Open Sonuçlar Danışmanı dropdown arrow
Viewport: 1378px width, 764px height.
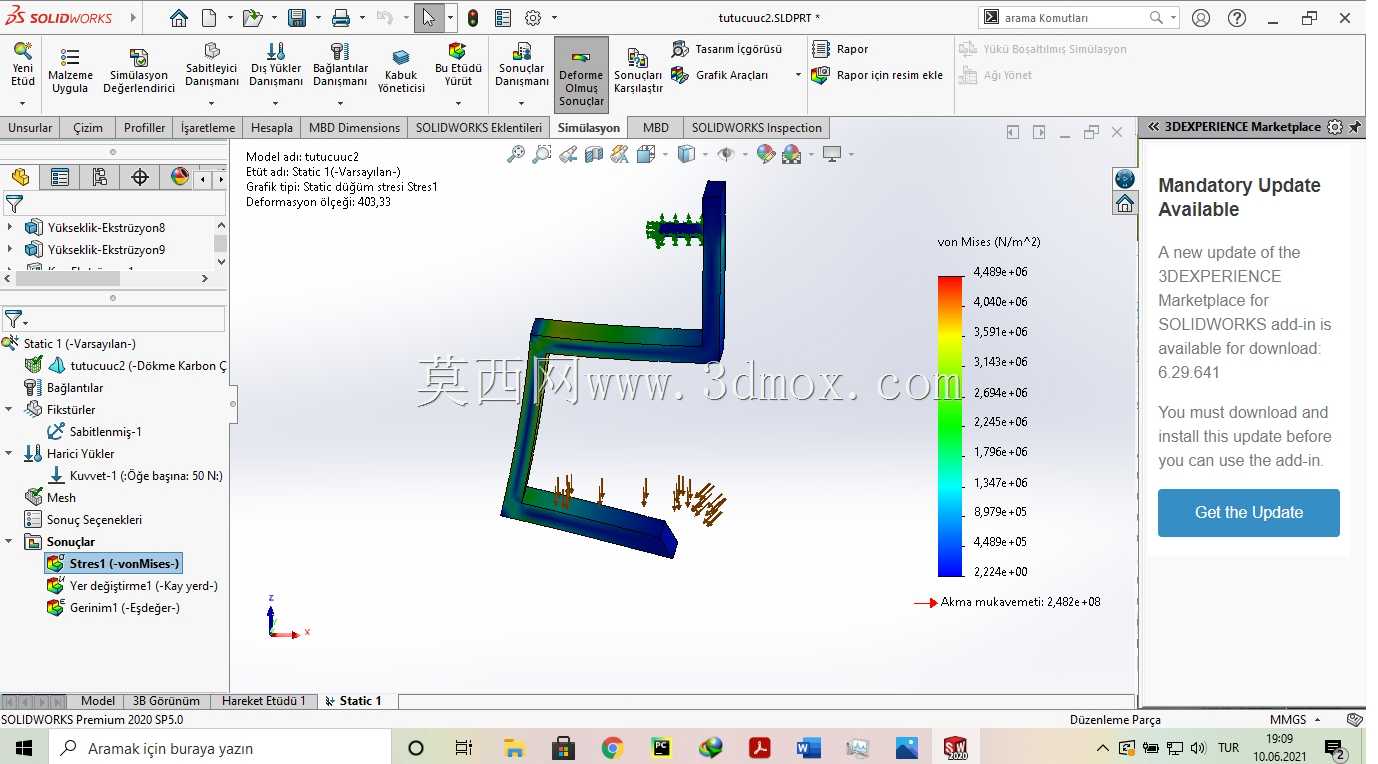(x=521, y=102)
